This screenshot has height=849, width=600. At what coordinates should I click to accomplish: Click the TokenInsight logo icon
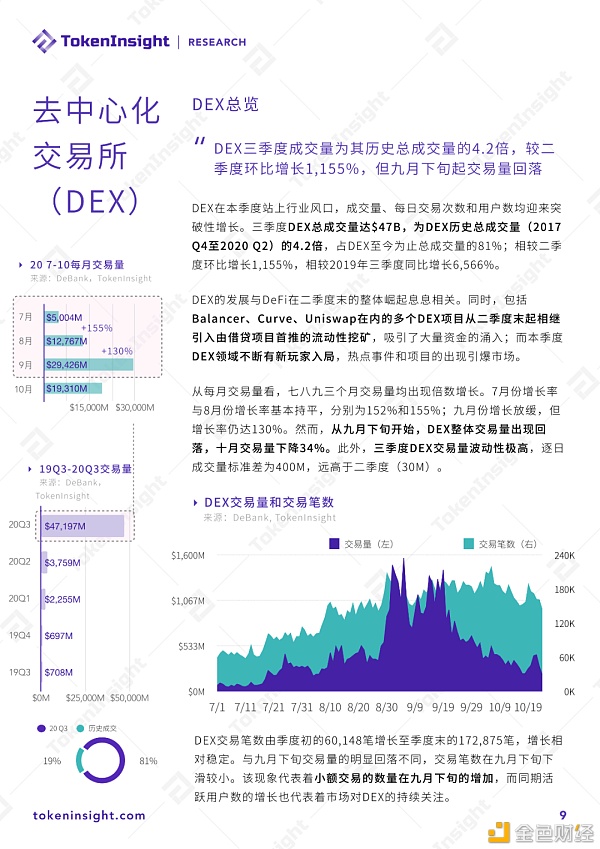pyautogui.click(x=44, y=41)
